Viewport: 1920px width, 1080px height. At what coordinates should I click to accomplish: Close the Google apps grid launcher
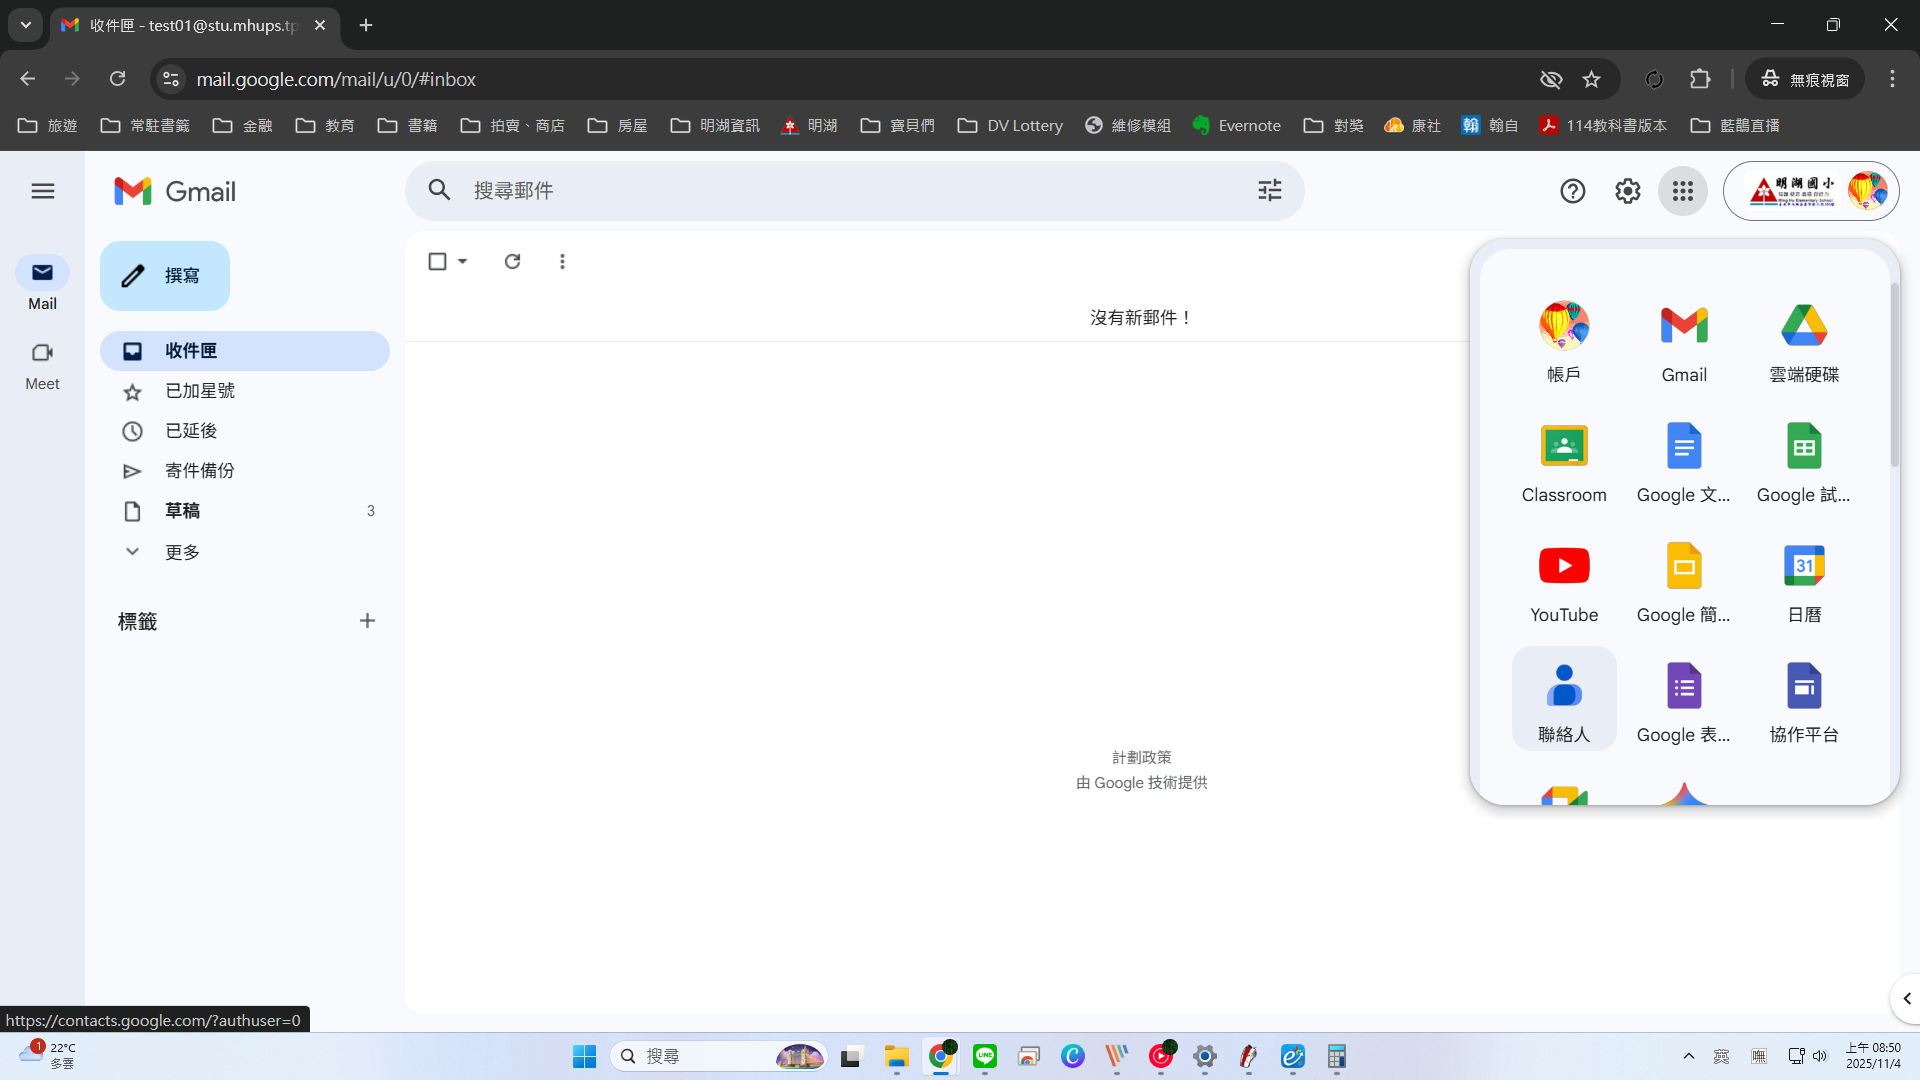pyautogui.click(x=1683, y=191)
